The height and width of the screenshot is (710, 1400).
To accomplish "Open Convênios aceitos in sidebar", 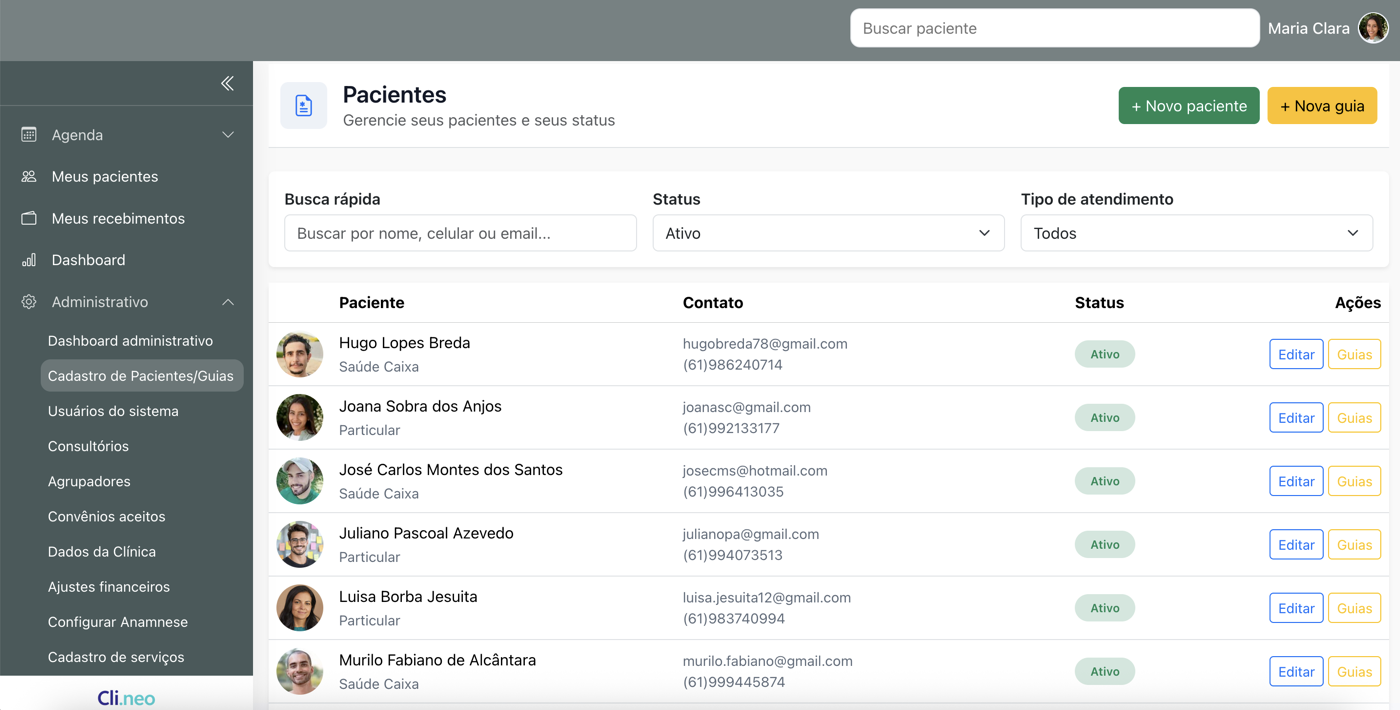I will click(x=107, y=516).
